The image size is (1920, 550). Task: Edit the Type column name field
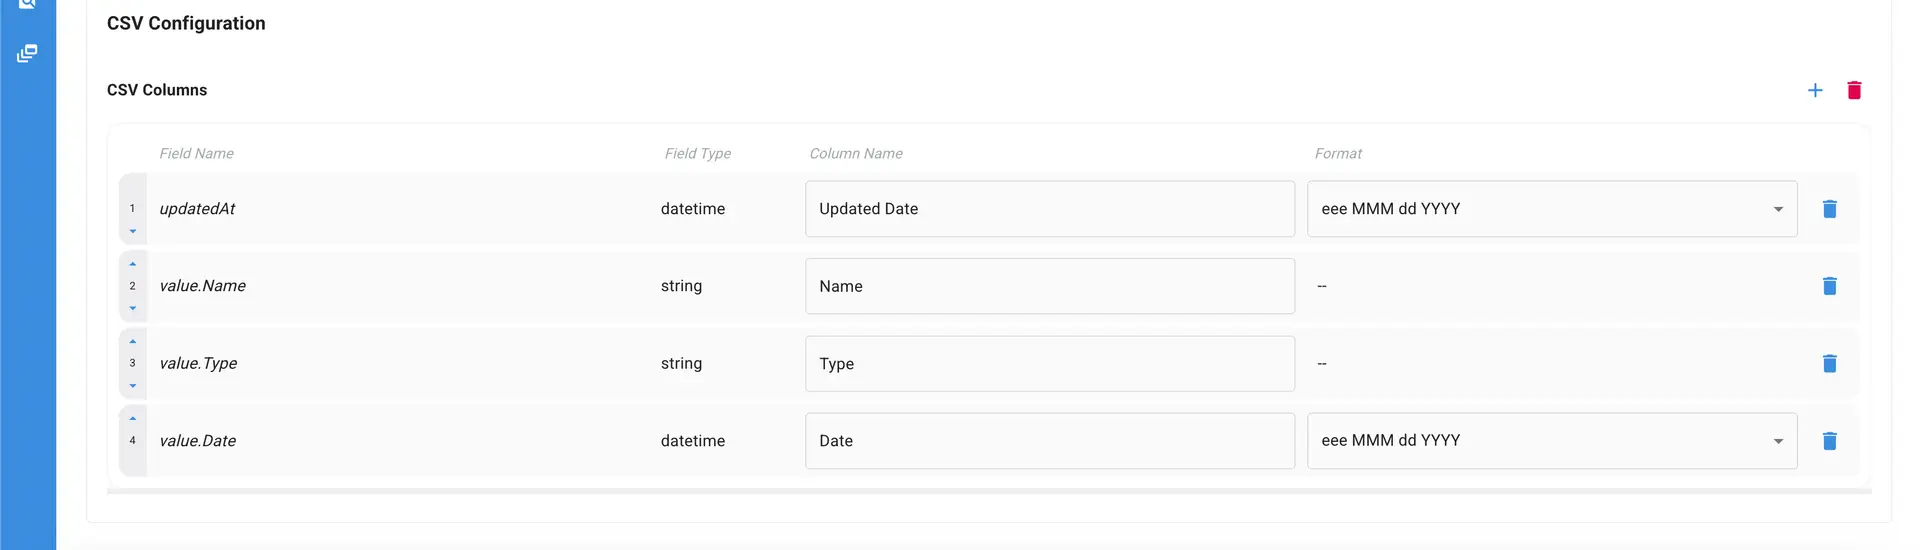coord(1050,364)
